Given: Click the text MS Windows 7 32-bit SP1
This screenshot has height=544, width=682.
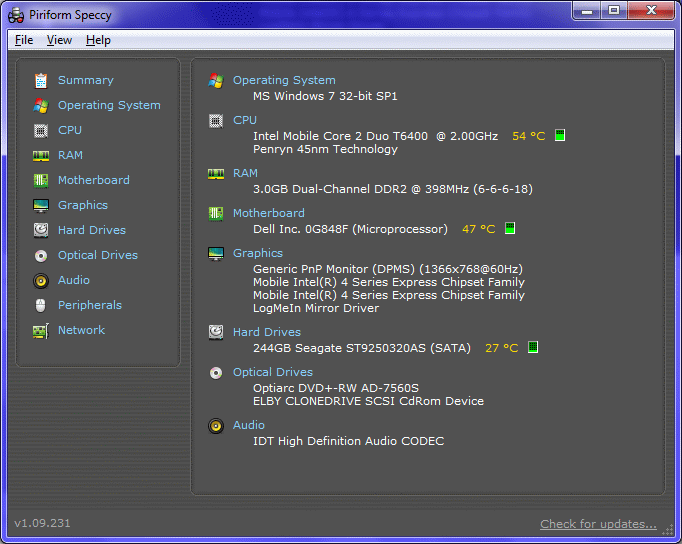Looking at the screenshot, I should point(325,97).
